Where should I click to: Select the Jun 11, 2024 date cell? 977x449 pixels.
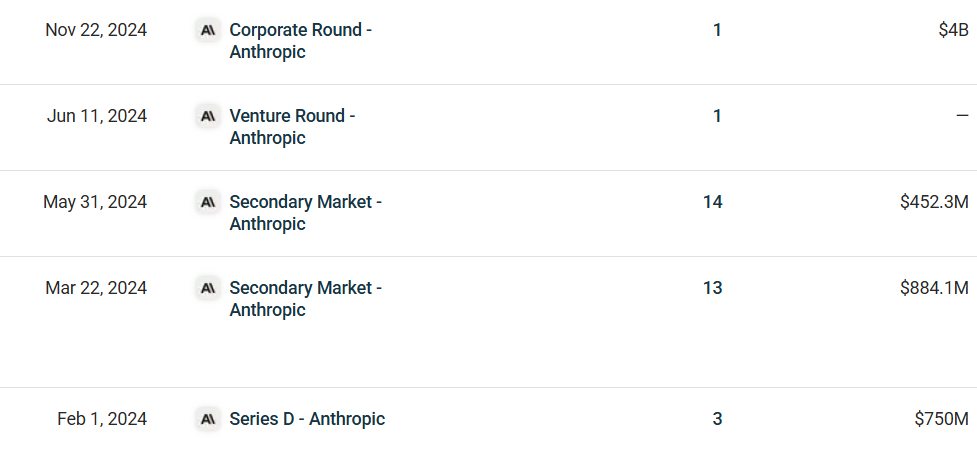[97, 116]
